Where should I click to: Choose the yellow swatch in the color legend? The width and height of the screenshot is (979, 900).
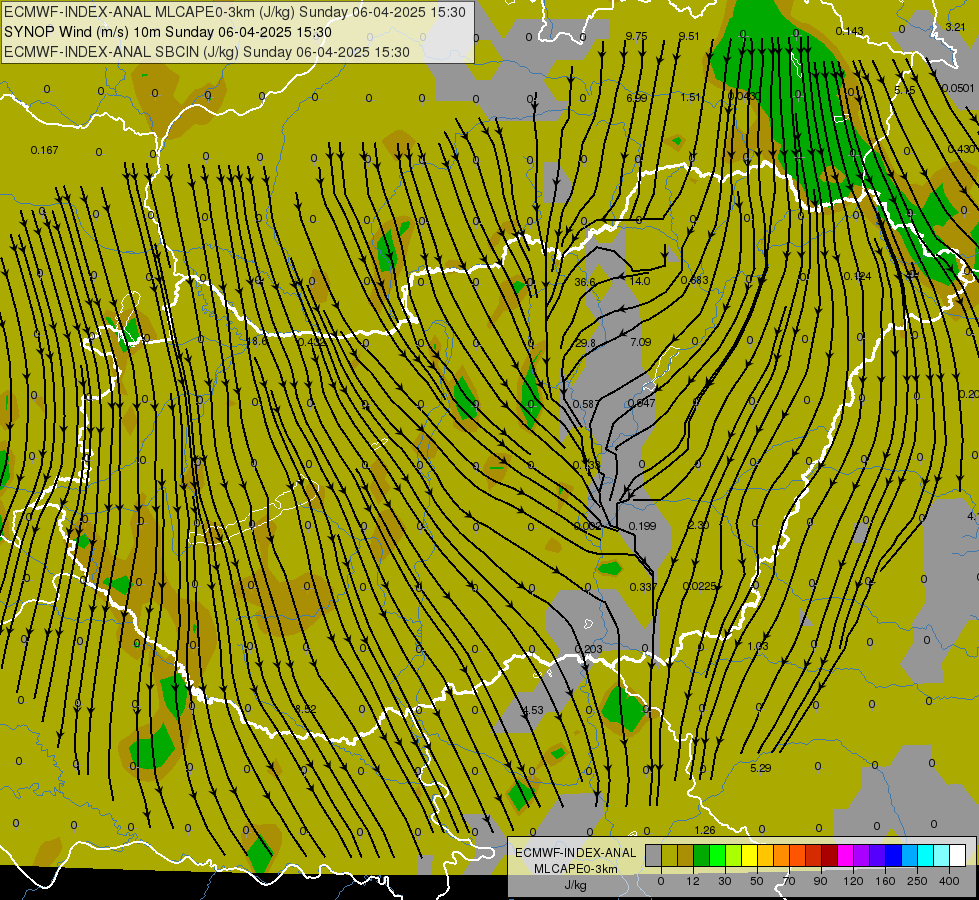point(750,855)
